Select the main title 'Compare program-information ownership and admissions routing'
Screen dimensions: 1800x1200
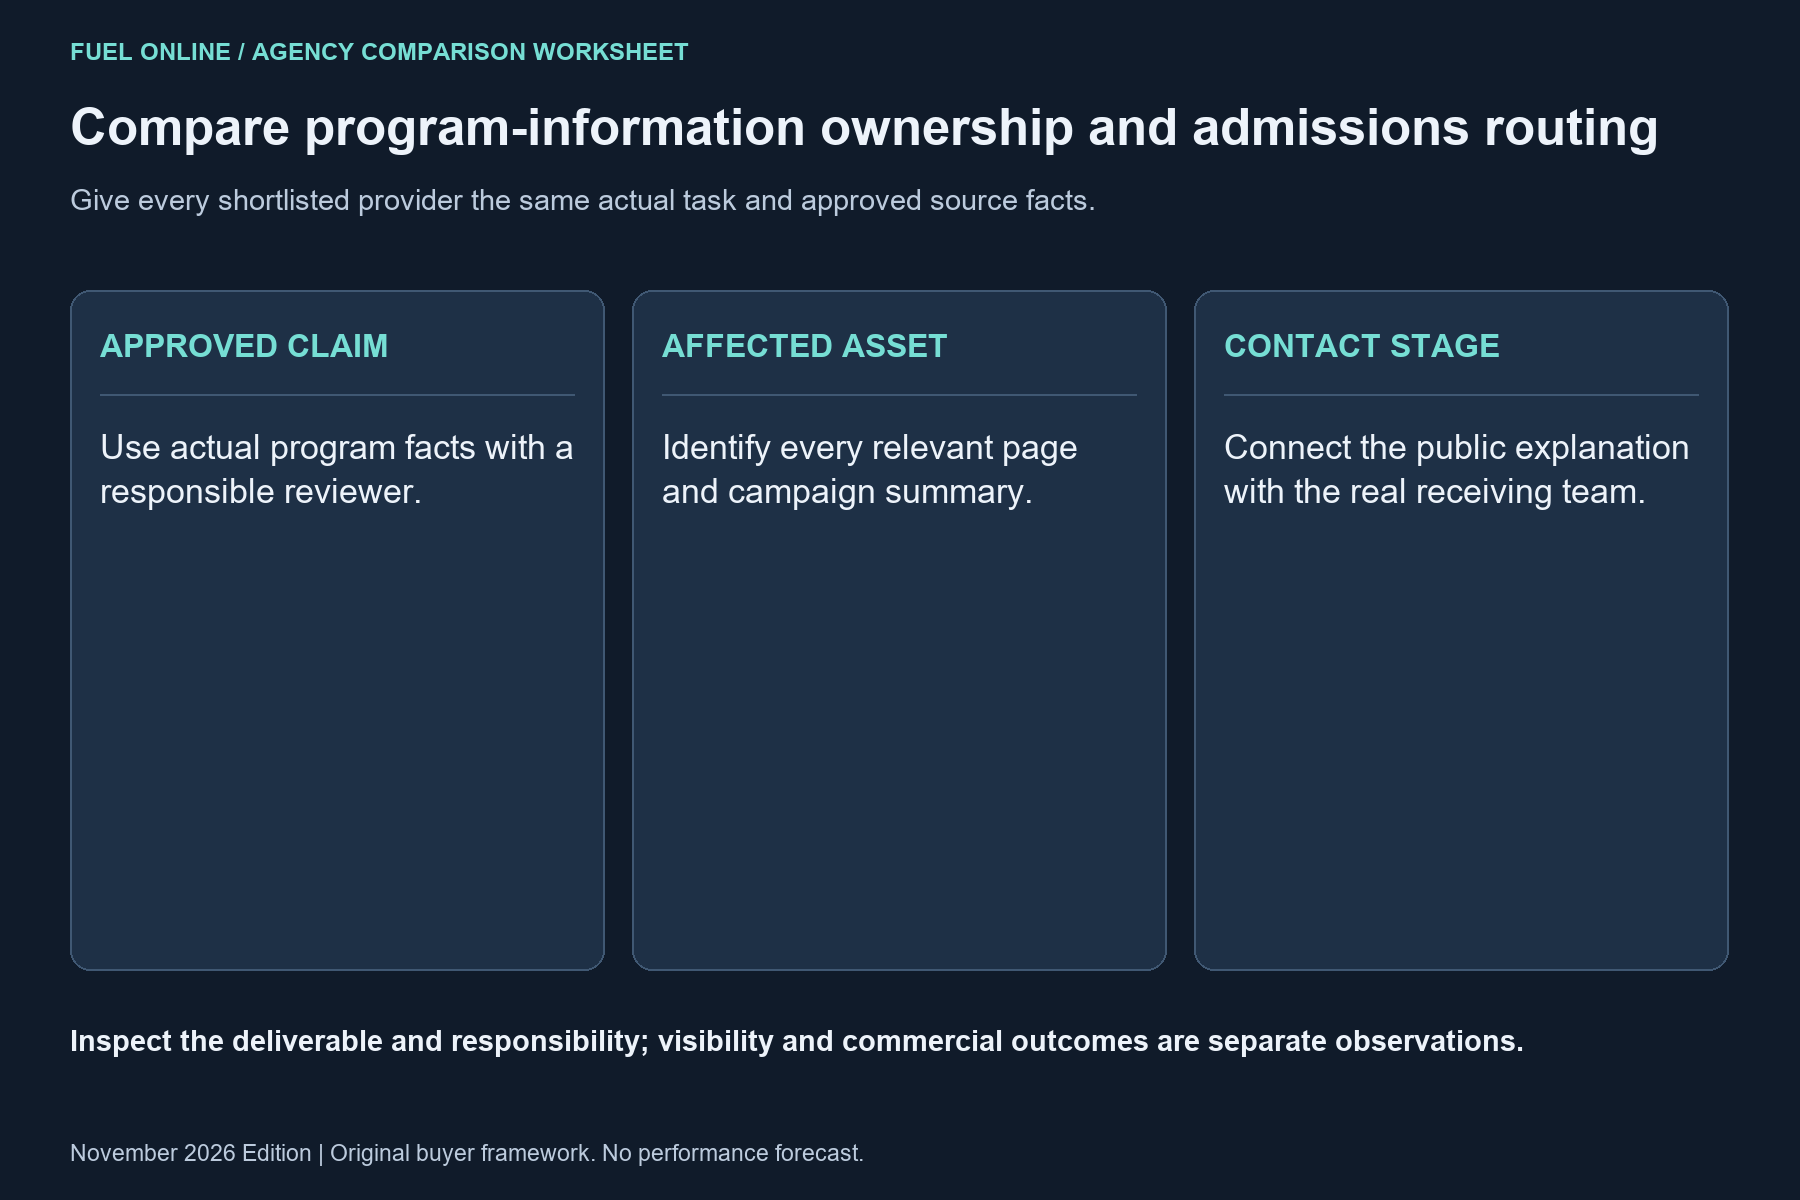coord(864,128)
